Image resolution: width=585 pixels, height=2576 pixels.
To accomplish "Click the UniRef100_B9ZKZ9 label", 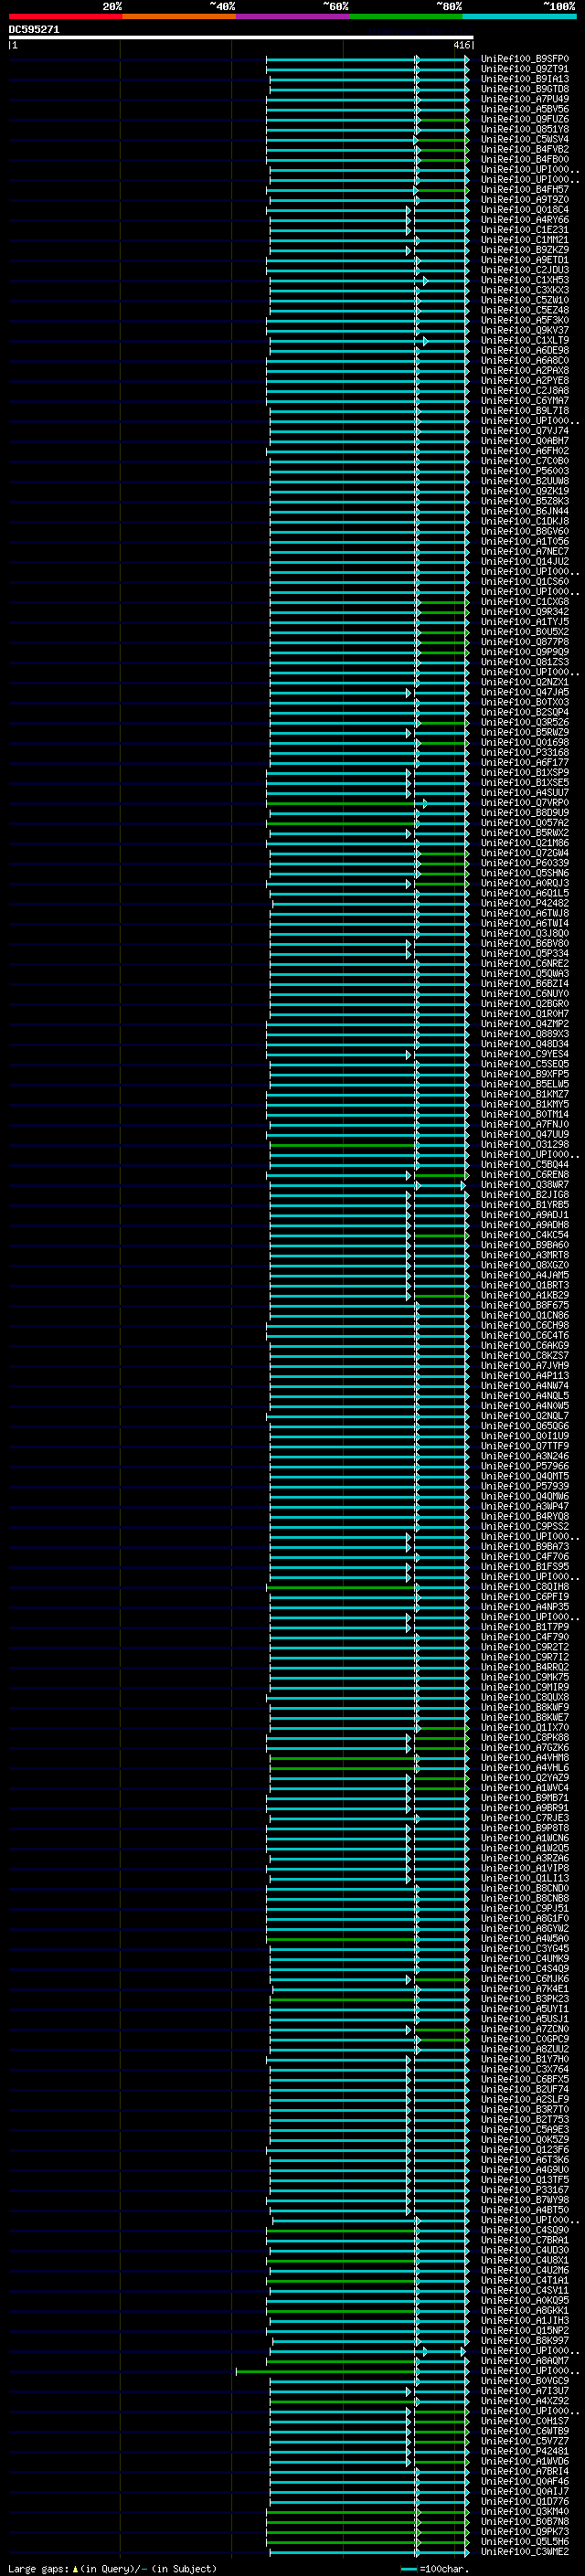I will pos(524,250).
